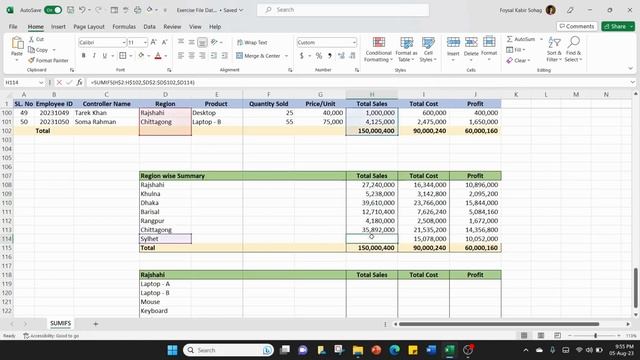Toggle Bold formatting
Image resolution: width=640 pixels, height=360 pixels.
(84, 56)
